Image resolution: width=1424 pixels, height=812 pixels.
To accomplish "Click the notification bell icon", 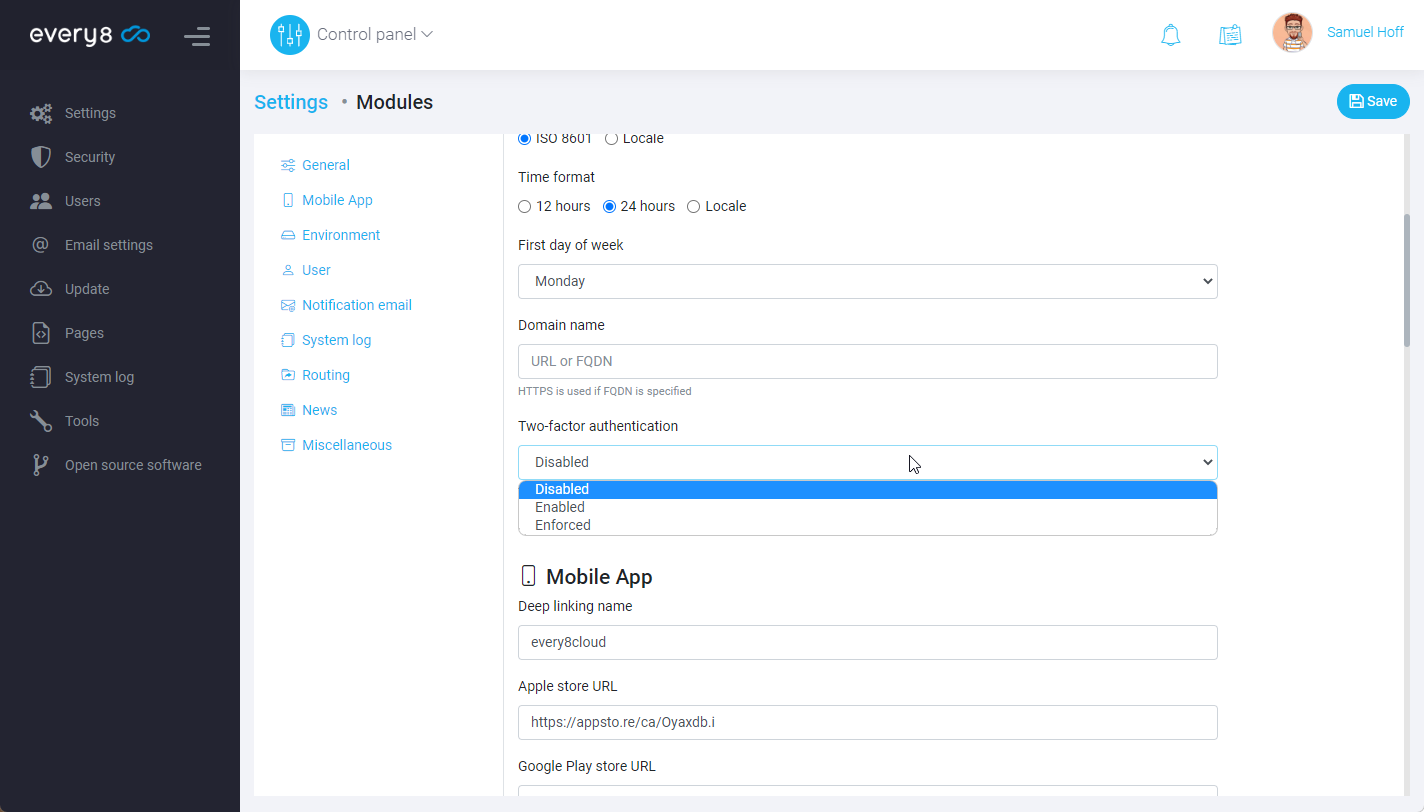I will 1170,35.
